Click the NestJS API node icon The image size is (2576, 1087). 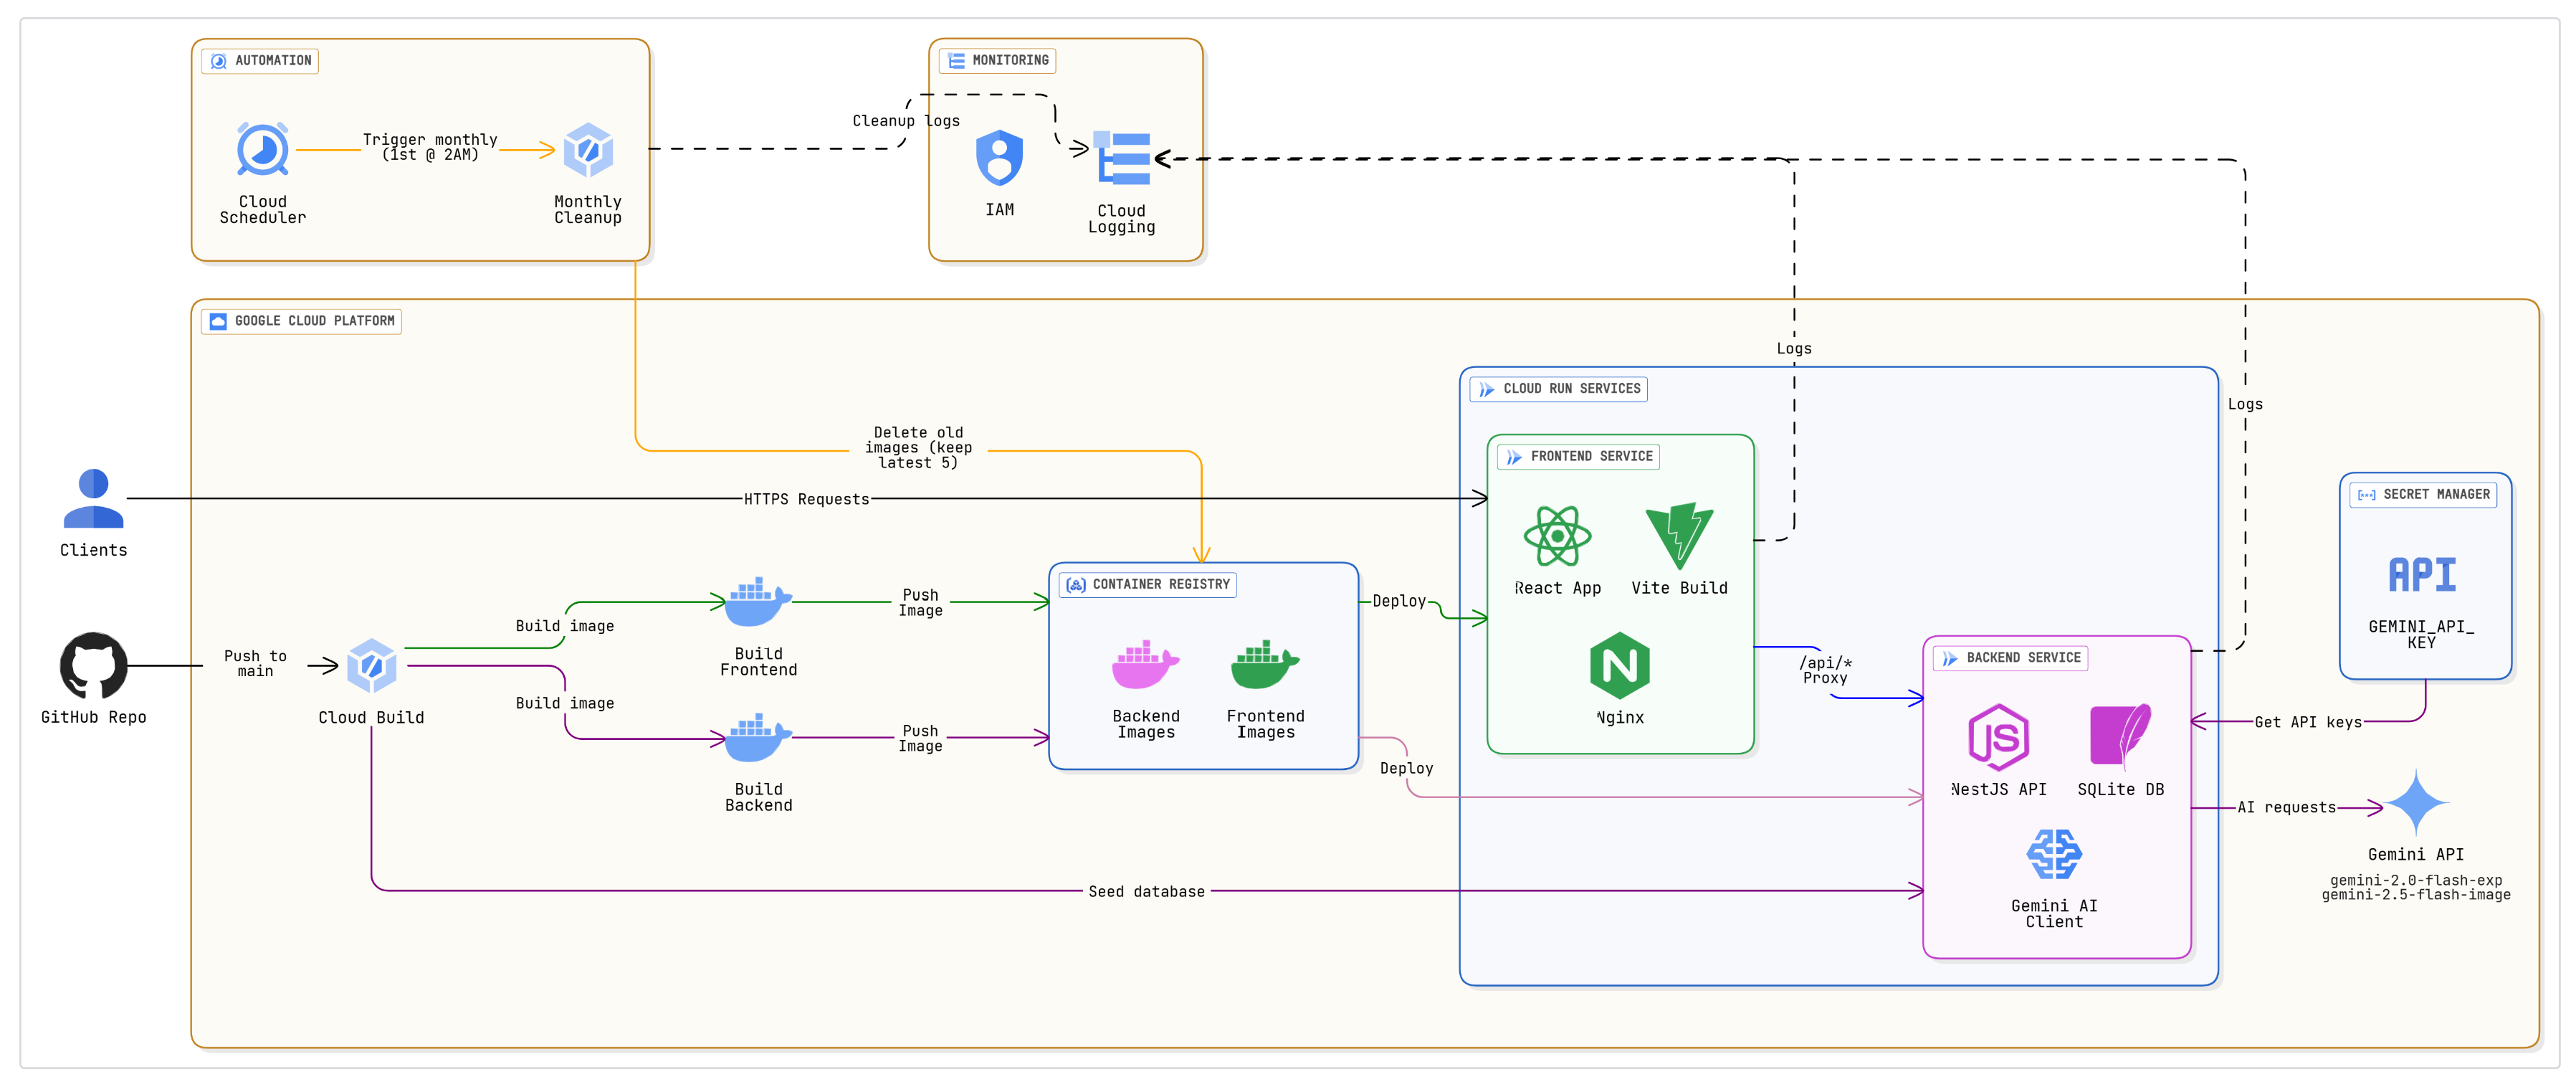(x=1998, y=737)
